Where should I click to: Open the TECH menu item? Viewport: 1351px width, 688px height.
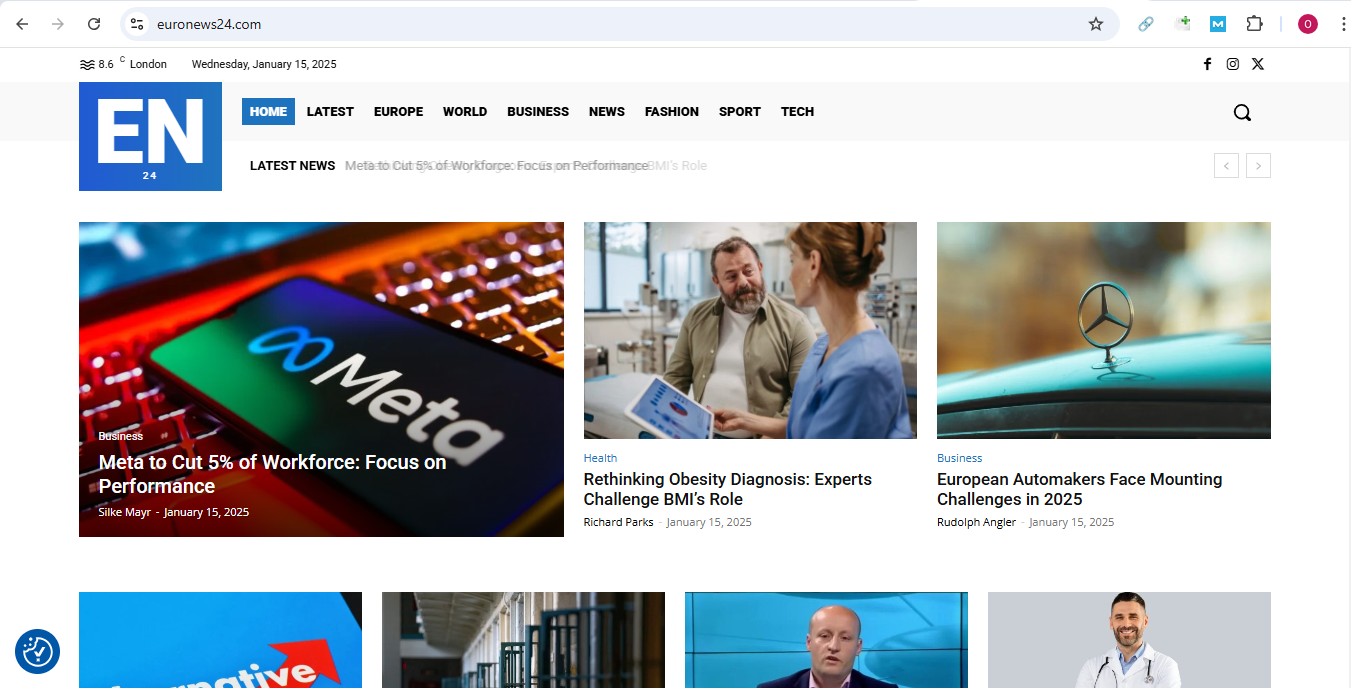[797, 112]
